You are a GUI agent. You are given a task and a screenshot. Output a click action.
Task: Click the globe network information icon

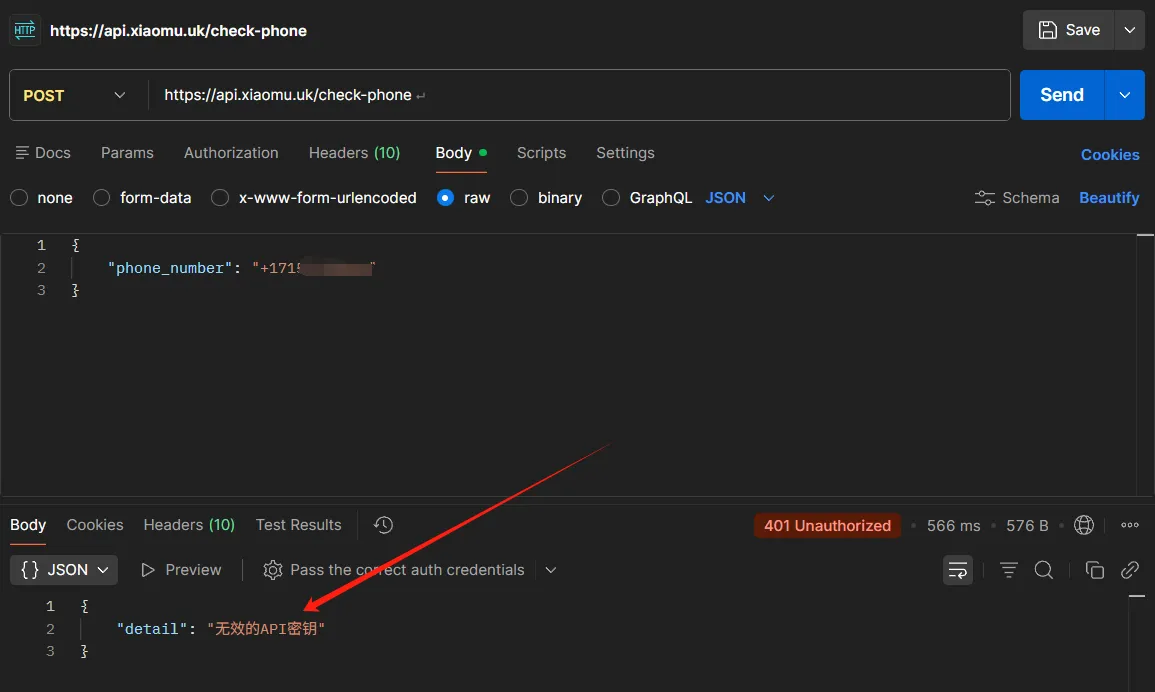point(1083,525)
